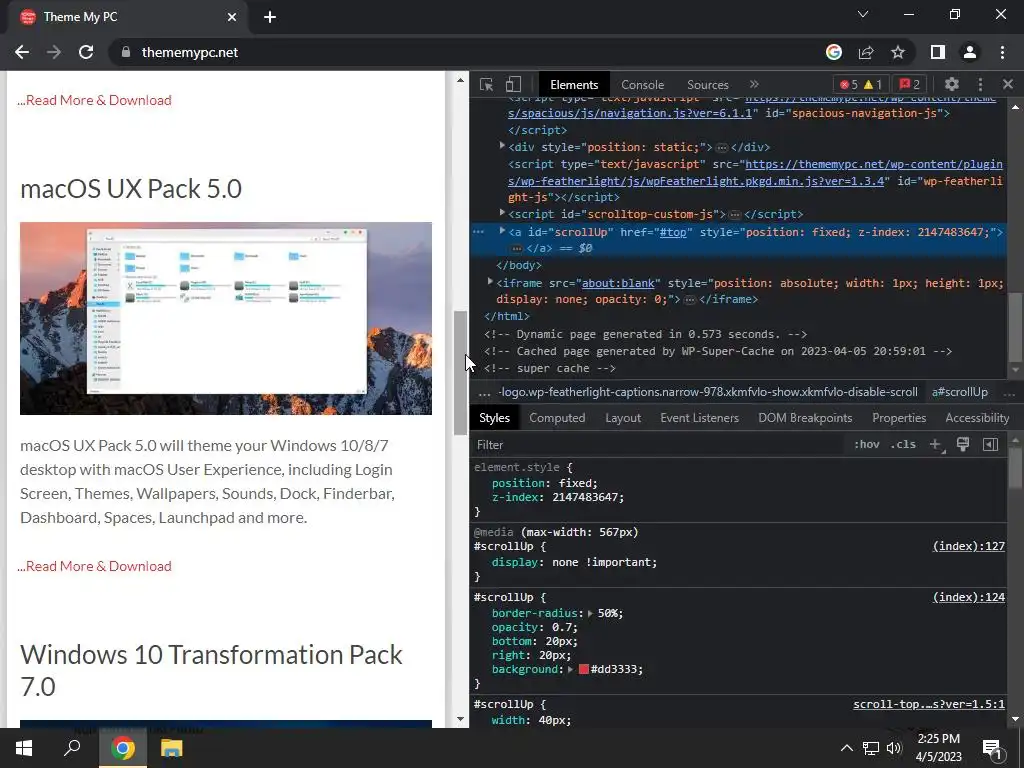This screenshot has width=1024, height=768.
Task: Activate the inspect element picker icon
Action: tap(486, 84)
